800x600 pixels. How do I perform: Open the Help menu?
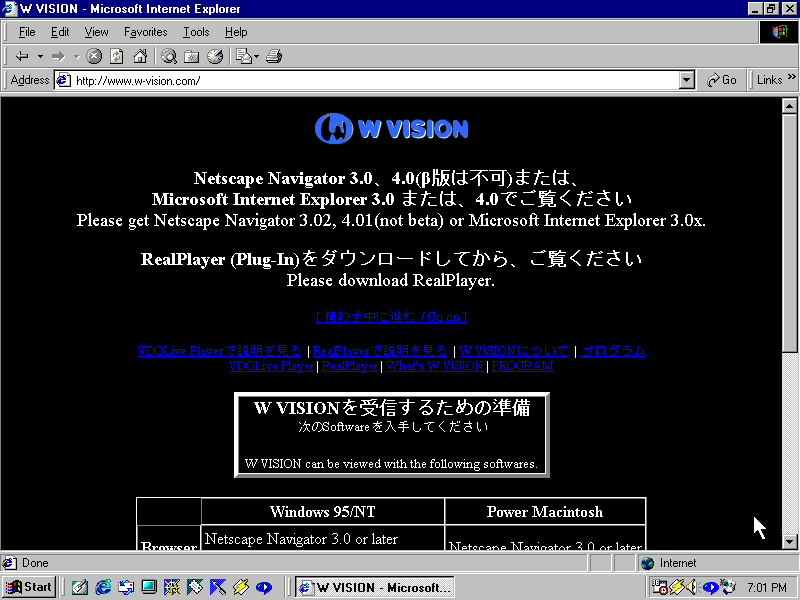point(236,32)
